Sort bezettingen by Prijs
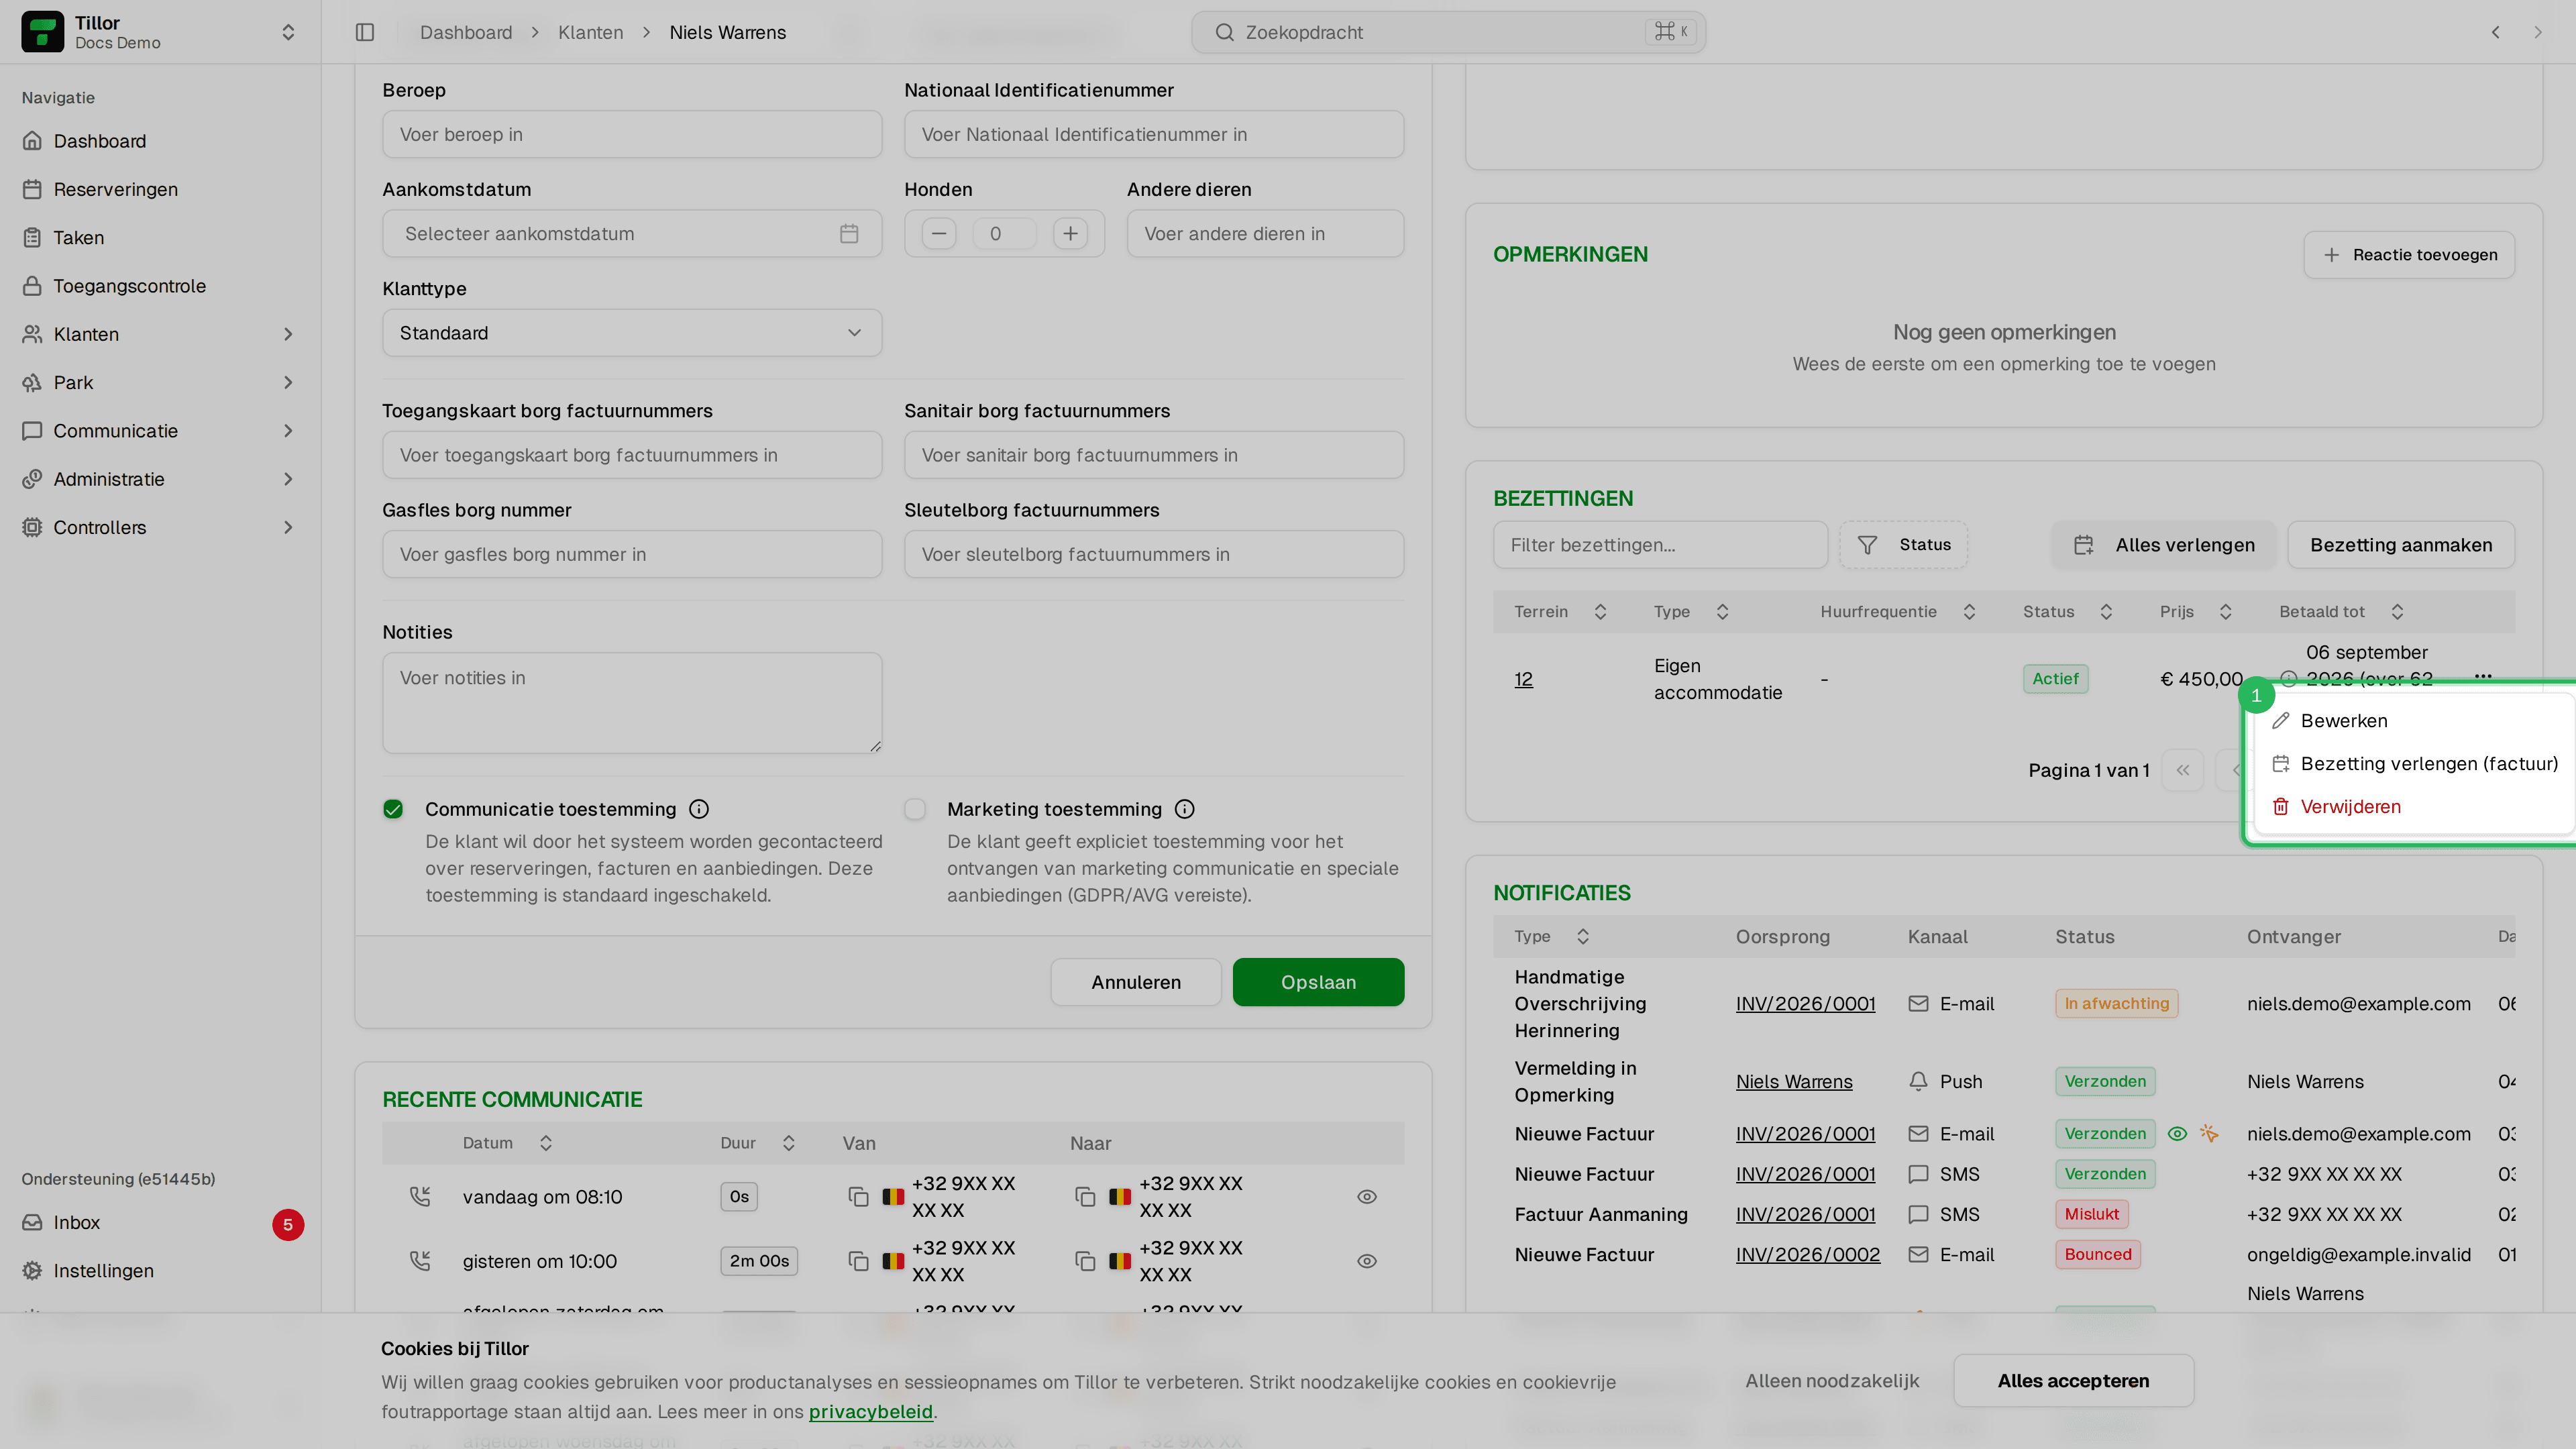The height and width of the screenshot is (1449, 2576). [2196, 612]
